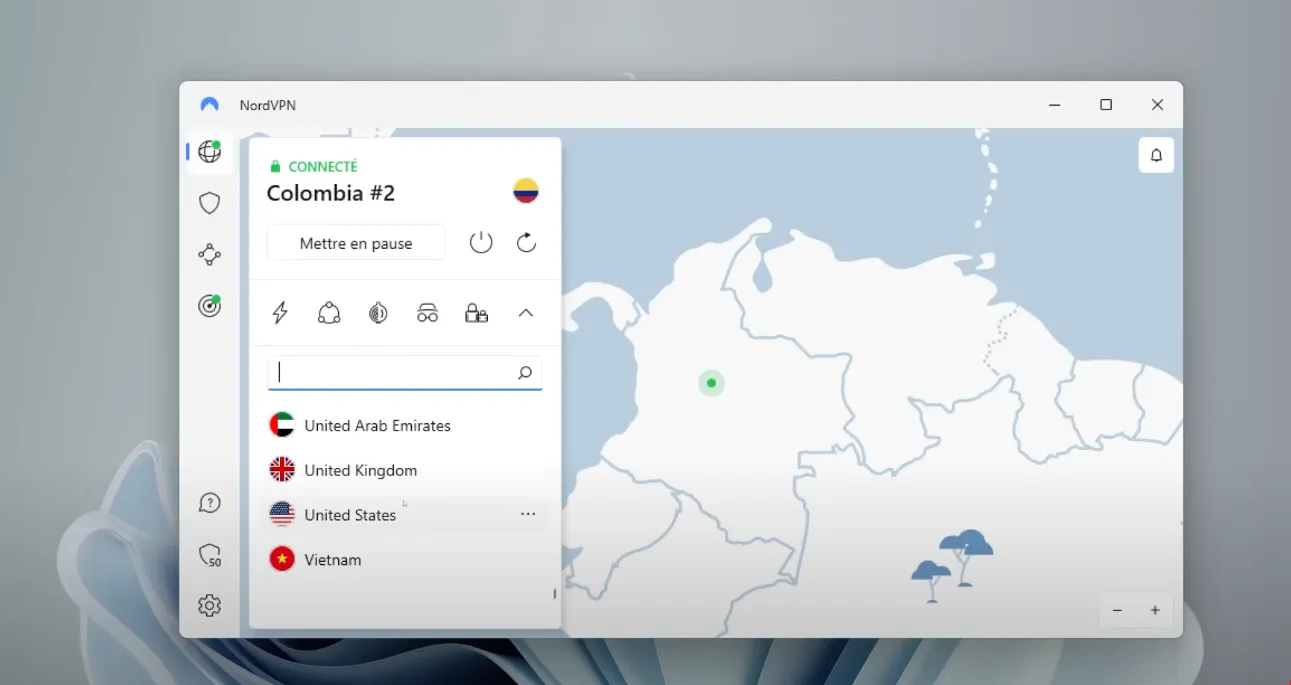
Task: Disconnect using the power icon
Action: pyautogui.click(x=481, y=242)
